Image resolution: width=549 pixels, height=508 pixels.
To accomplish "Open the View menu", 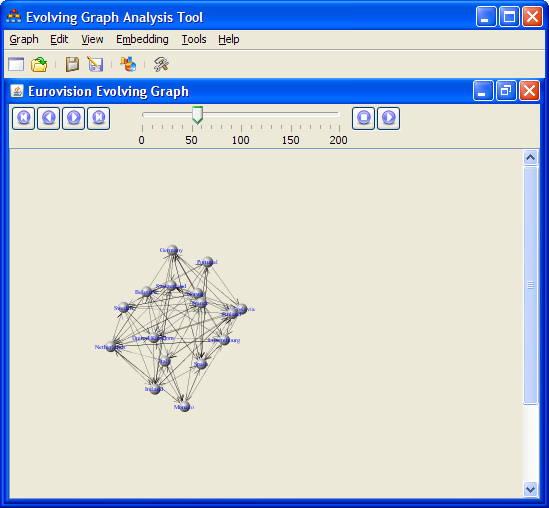I will click(x=92, y=39).
